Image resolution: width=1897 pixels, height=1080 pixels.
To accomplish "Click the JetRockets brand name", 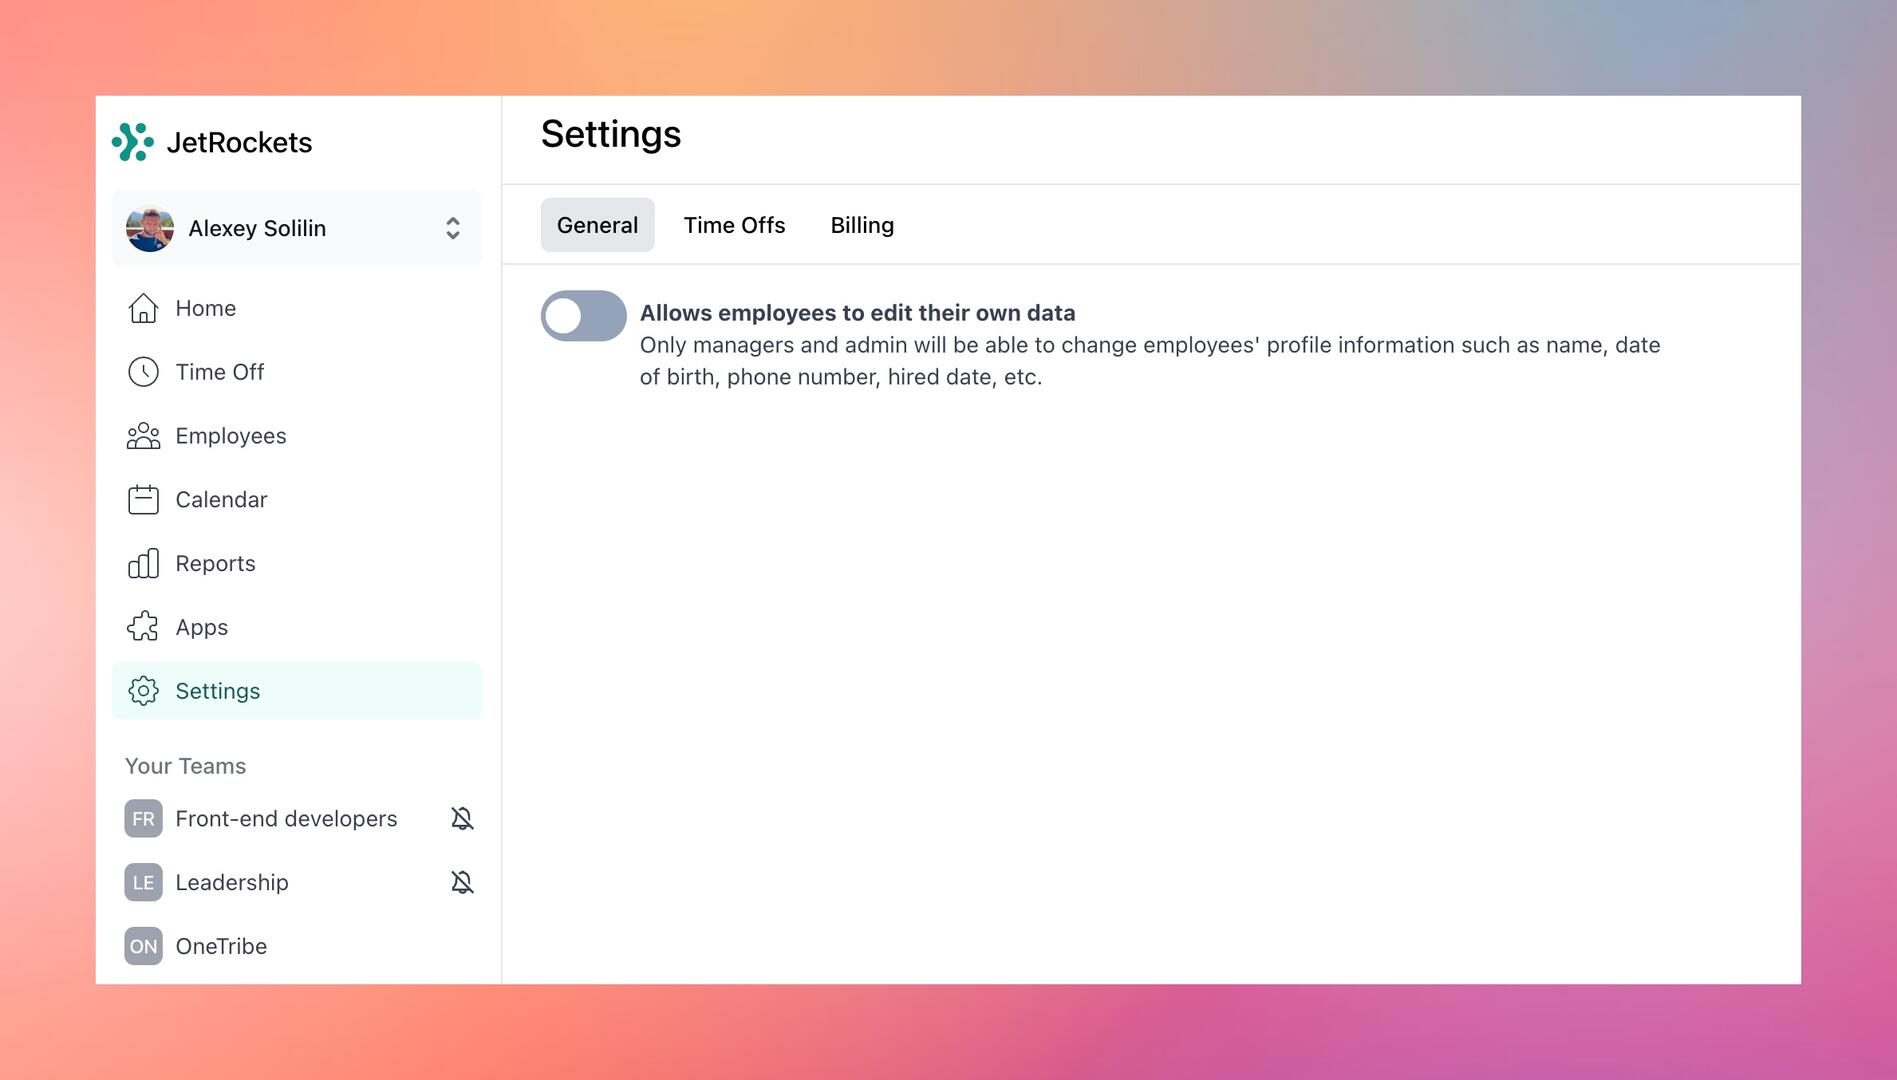I will point(239,142).
